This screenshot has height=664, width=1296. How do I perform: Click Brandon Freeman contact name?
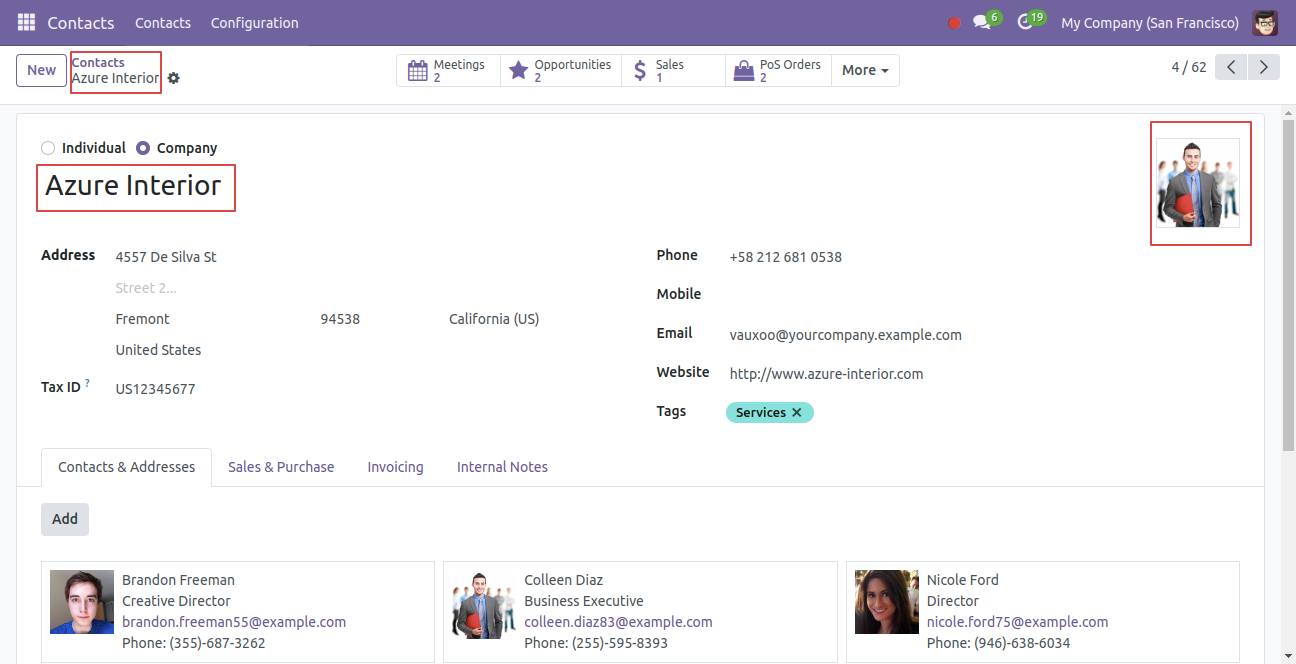(x=178, y=580)
